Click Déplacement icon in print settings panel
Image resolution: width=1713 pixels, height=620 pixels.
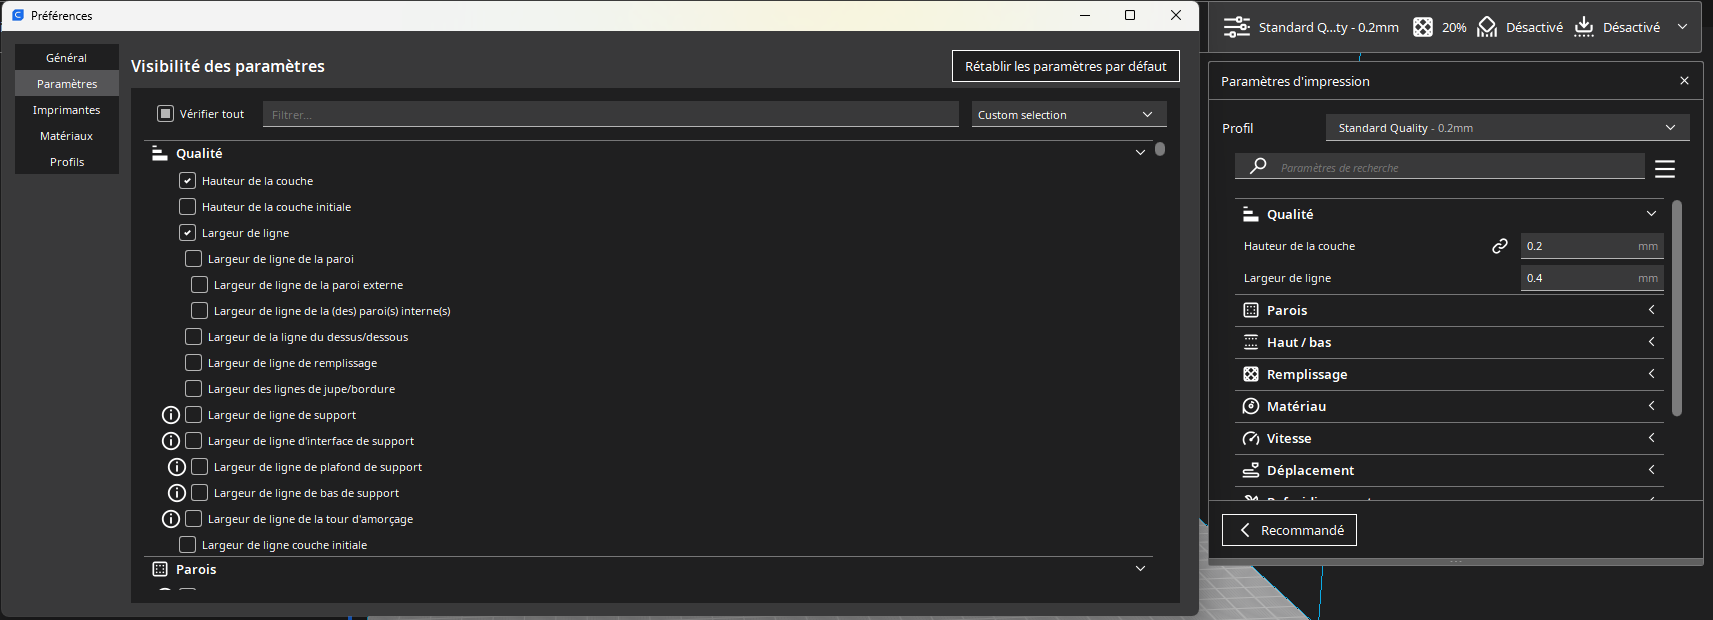(1250, 470)
